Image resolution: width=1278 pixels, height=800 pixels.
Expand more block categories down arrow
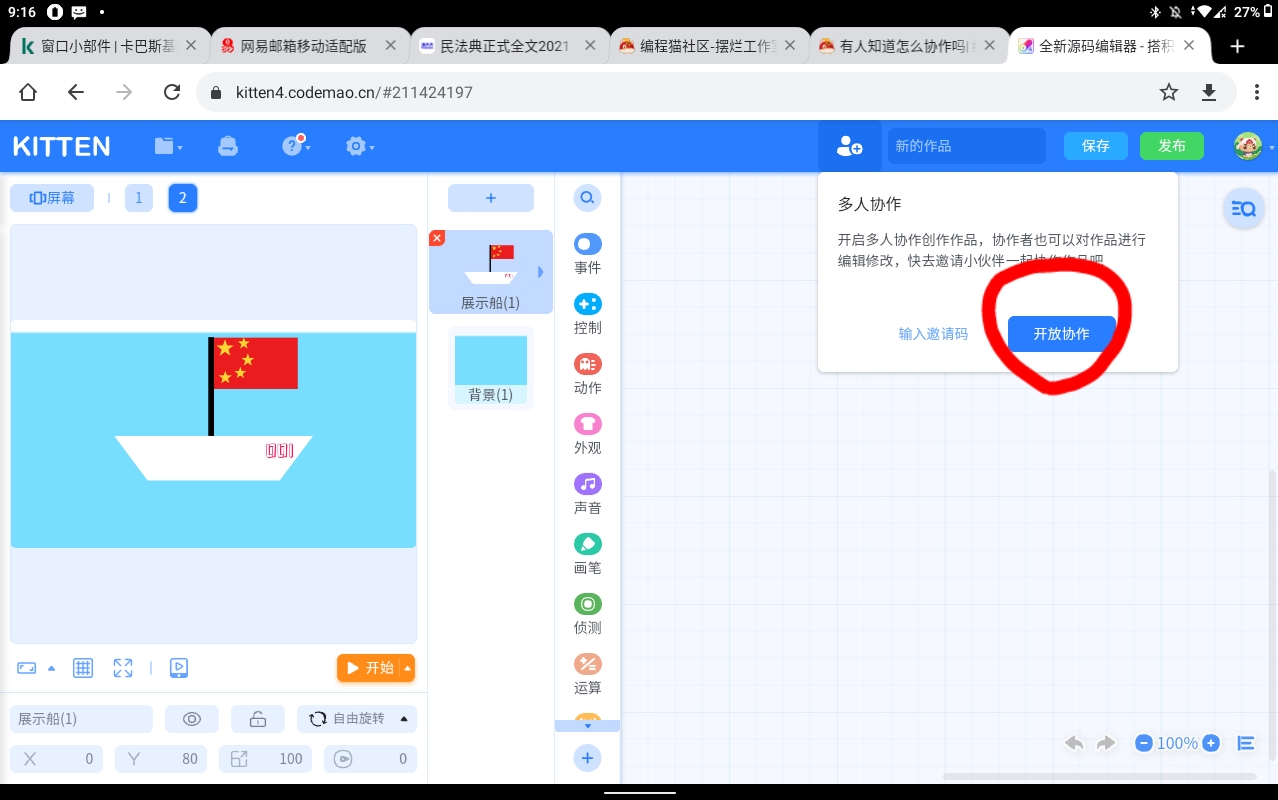click(x=587, y=726)
